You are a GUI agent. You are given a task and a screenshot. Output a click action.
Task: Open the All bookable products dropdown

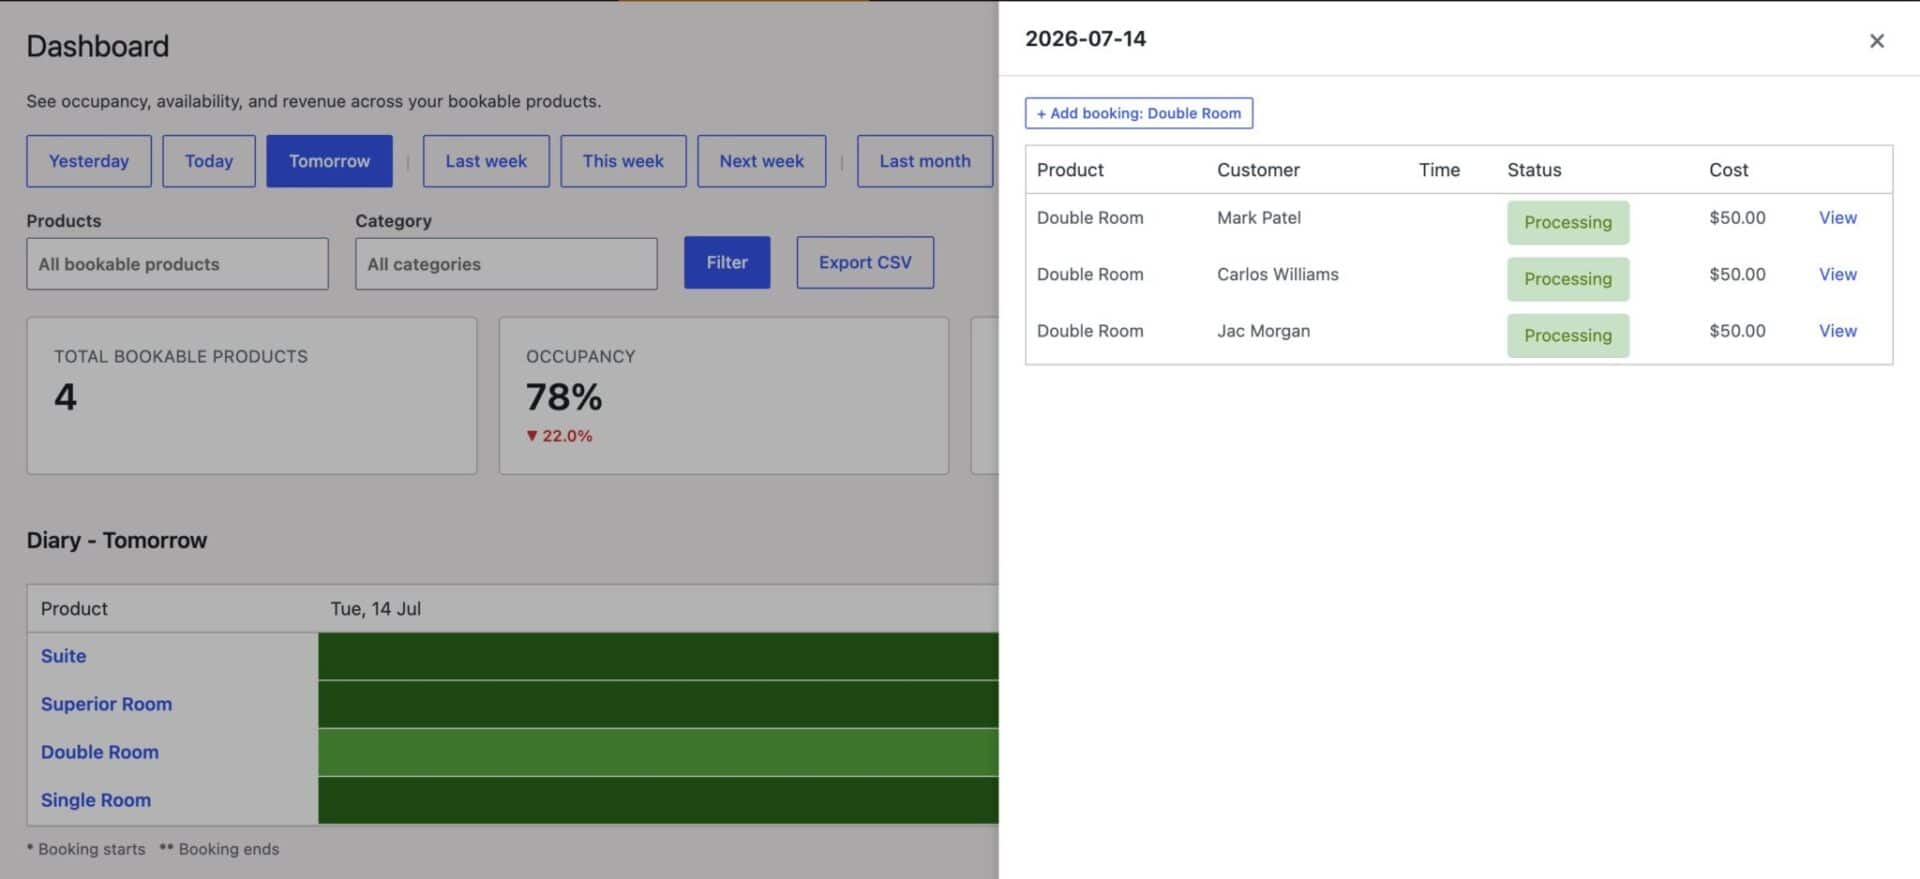(177, 264)
